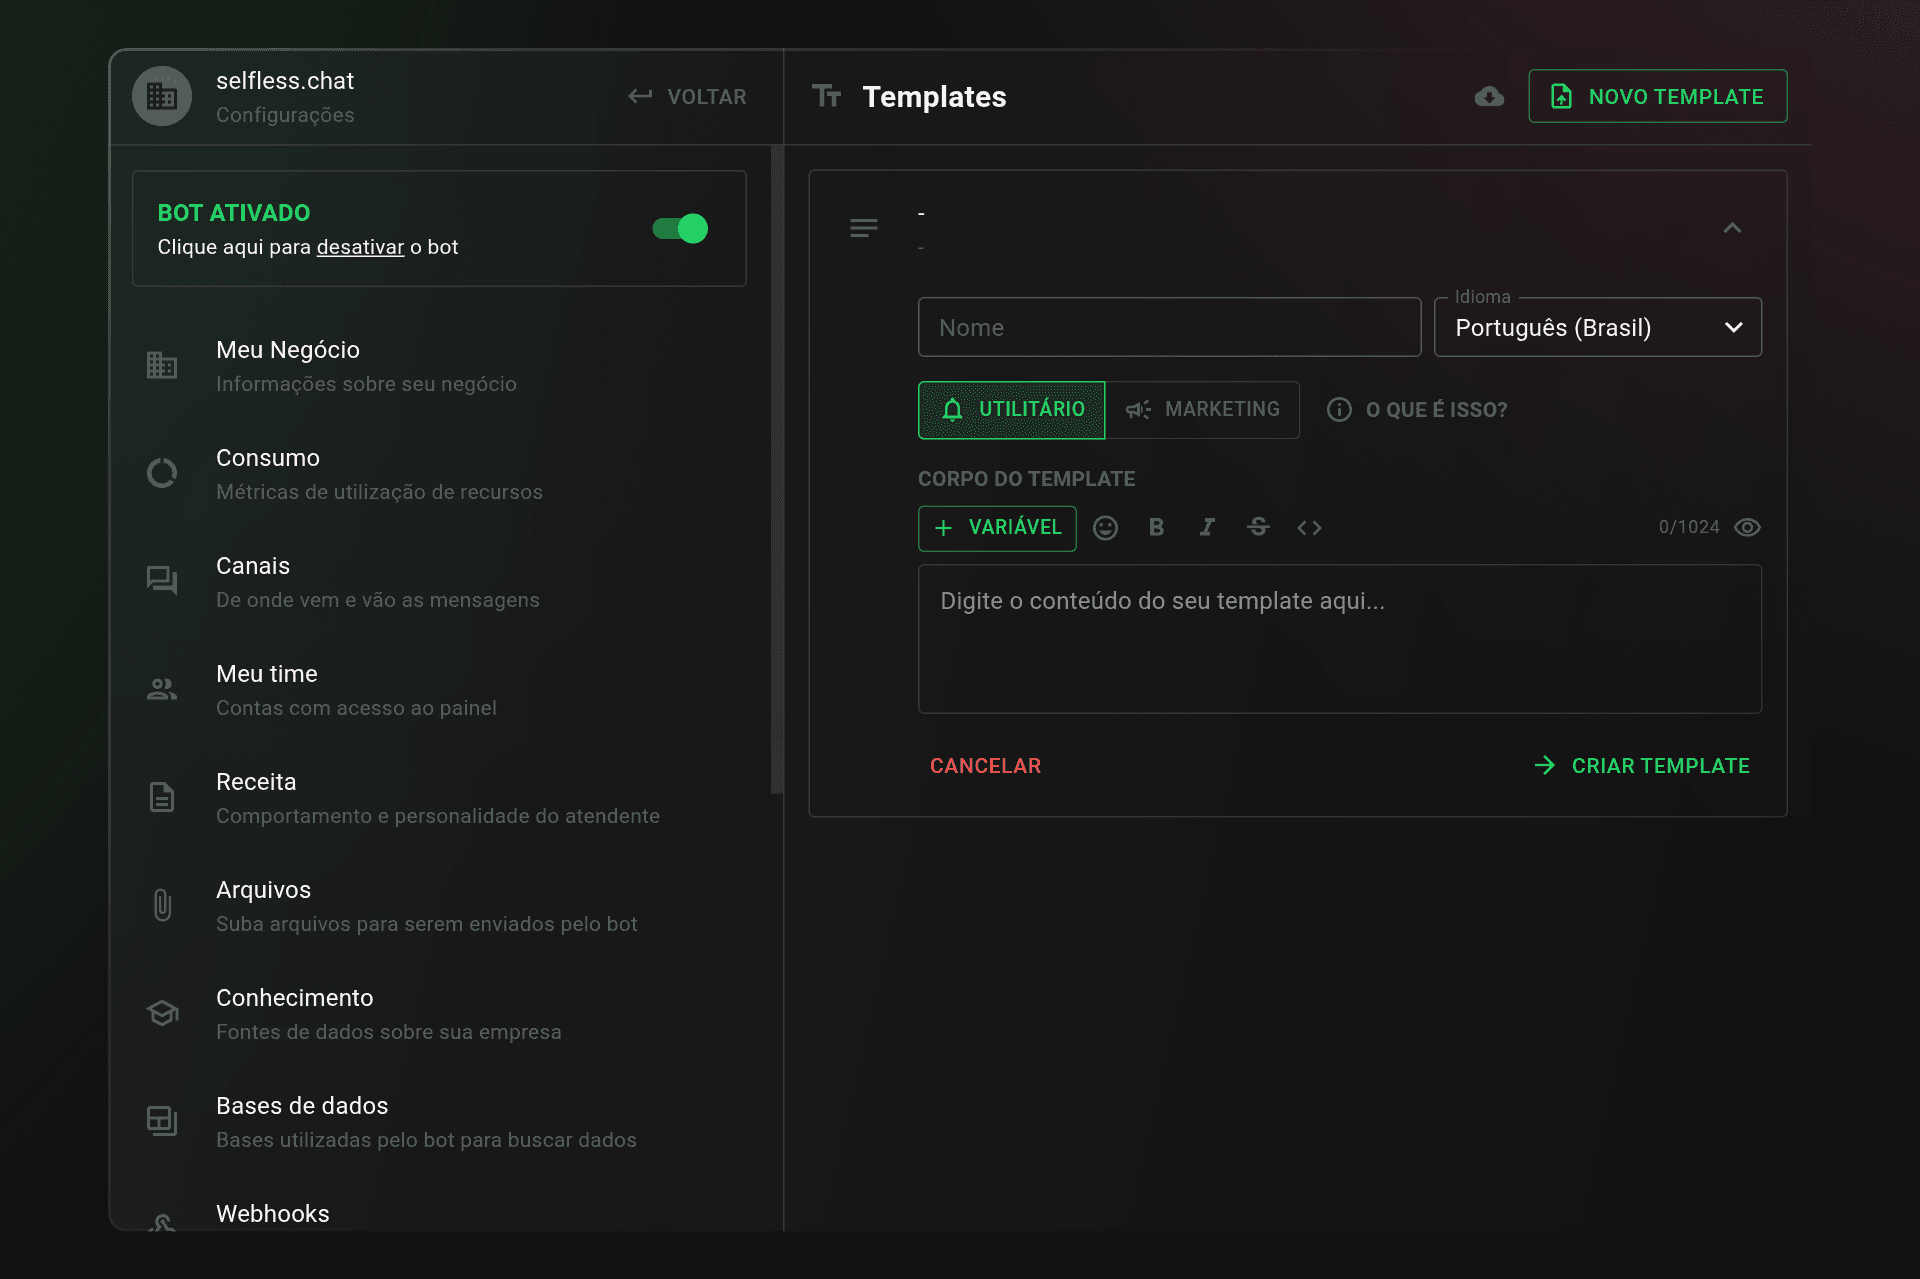Select the Marketing template category
The height and width of the screenshot is (1279, 1920).
1203,410
